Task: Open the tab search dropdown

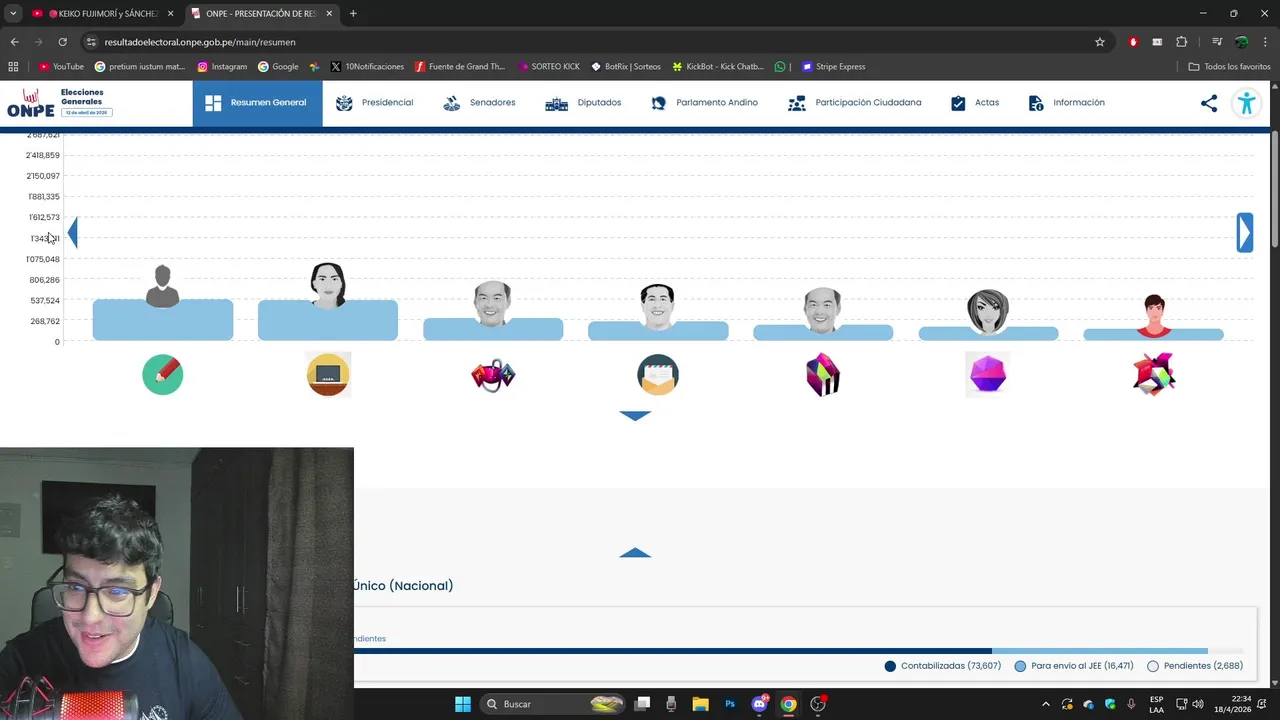Action: pyautogui.click(x=13, y=13)
